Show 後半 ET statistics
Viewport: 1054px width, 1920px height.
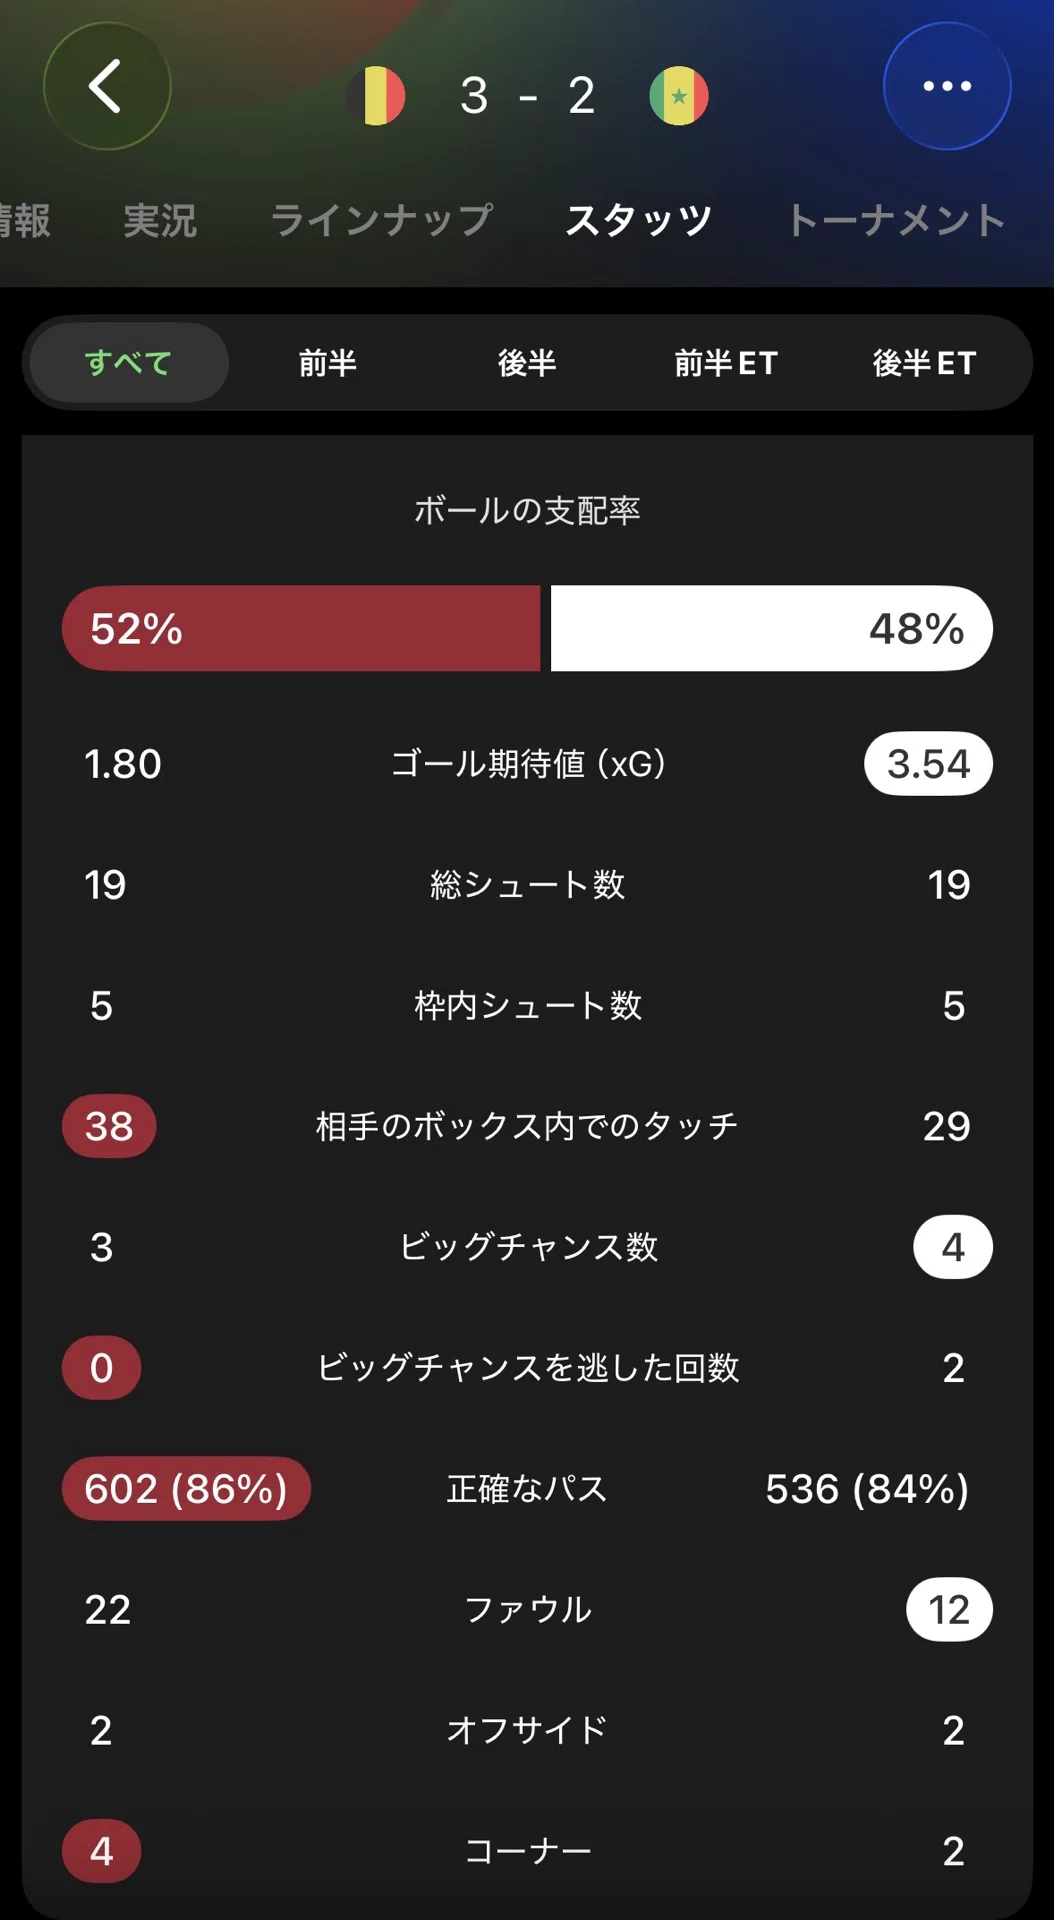click(x=925, y=362)
